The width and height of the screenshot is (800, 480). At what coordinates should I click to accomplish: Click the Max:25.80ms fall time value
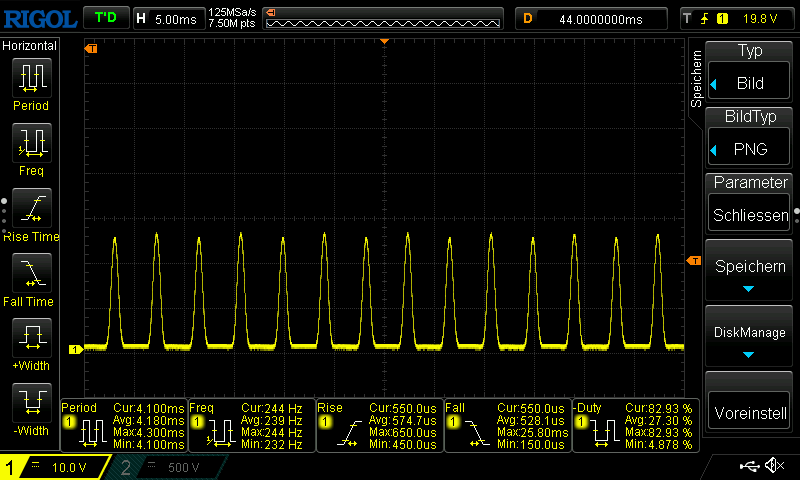coord(533,433)
